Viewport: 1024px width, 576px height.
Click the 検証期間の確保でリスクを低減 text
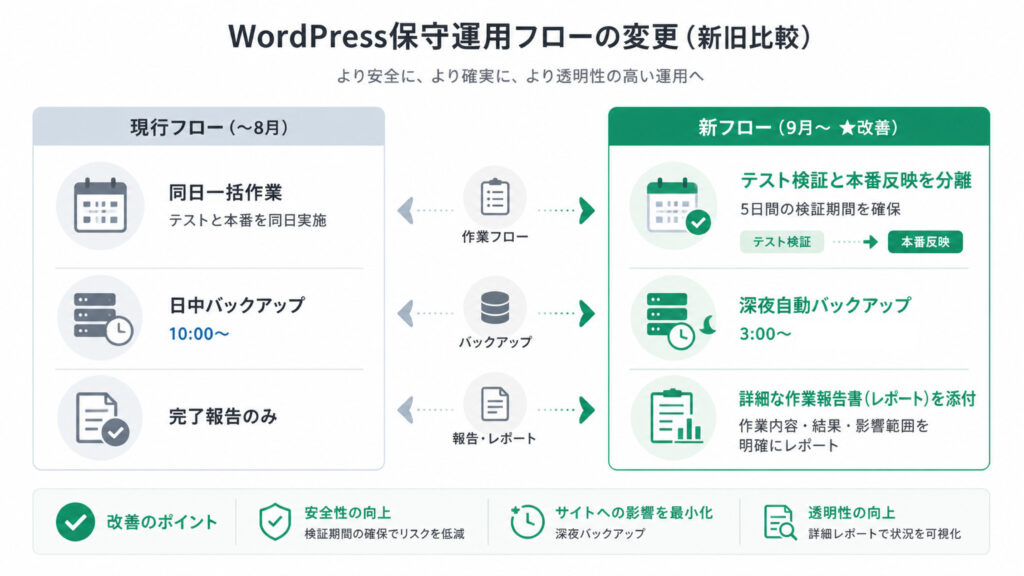pyautogui.click(x=384, y=534)
